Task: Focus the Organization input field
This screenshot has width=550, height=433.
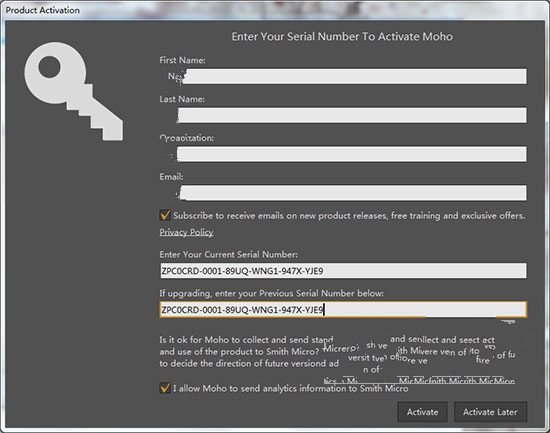Action: coord(343,154)
